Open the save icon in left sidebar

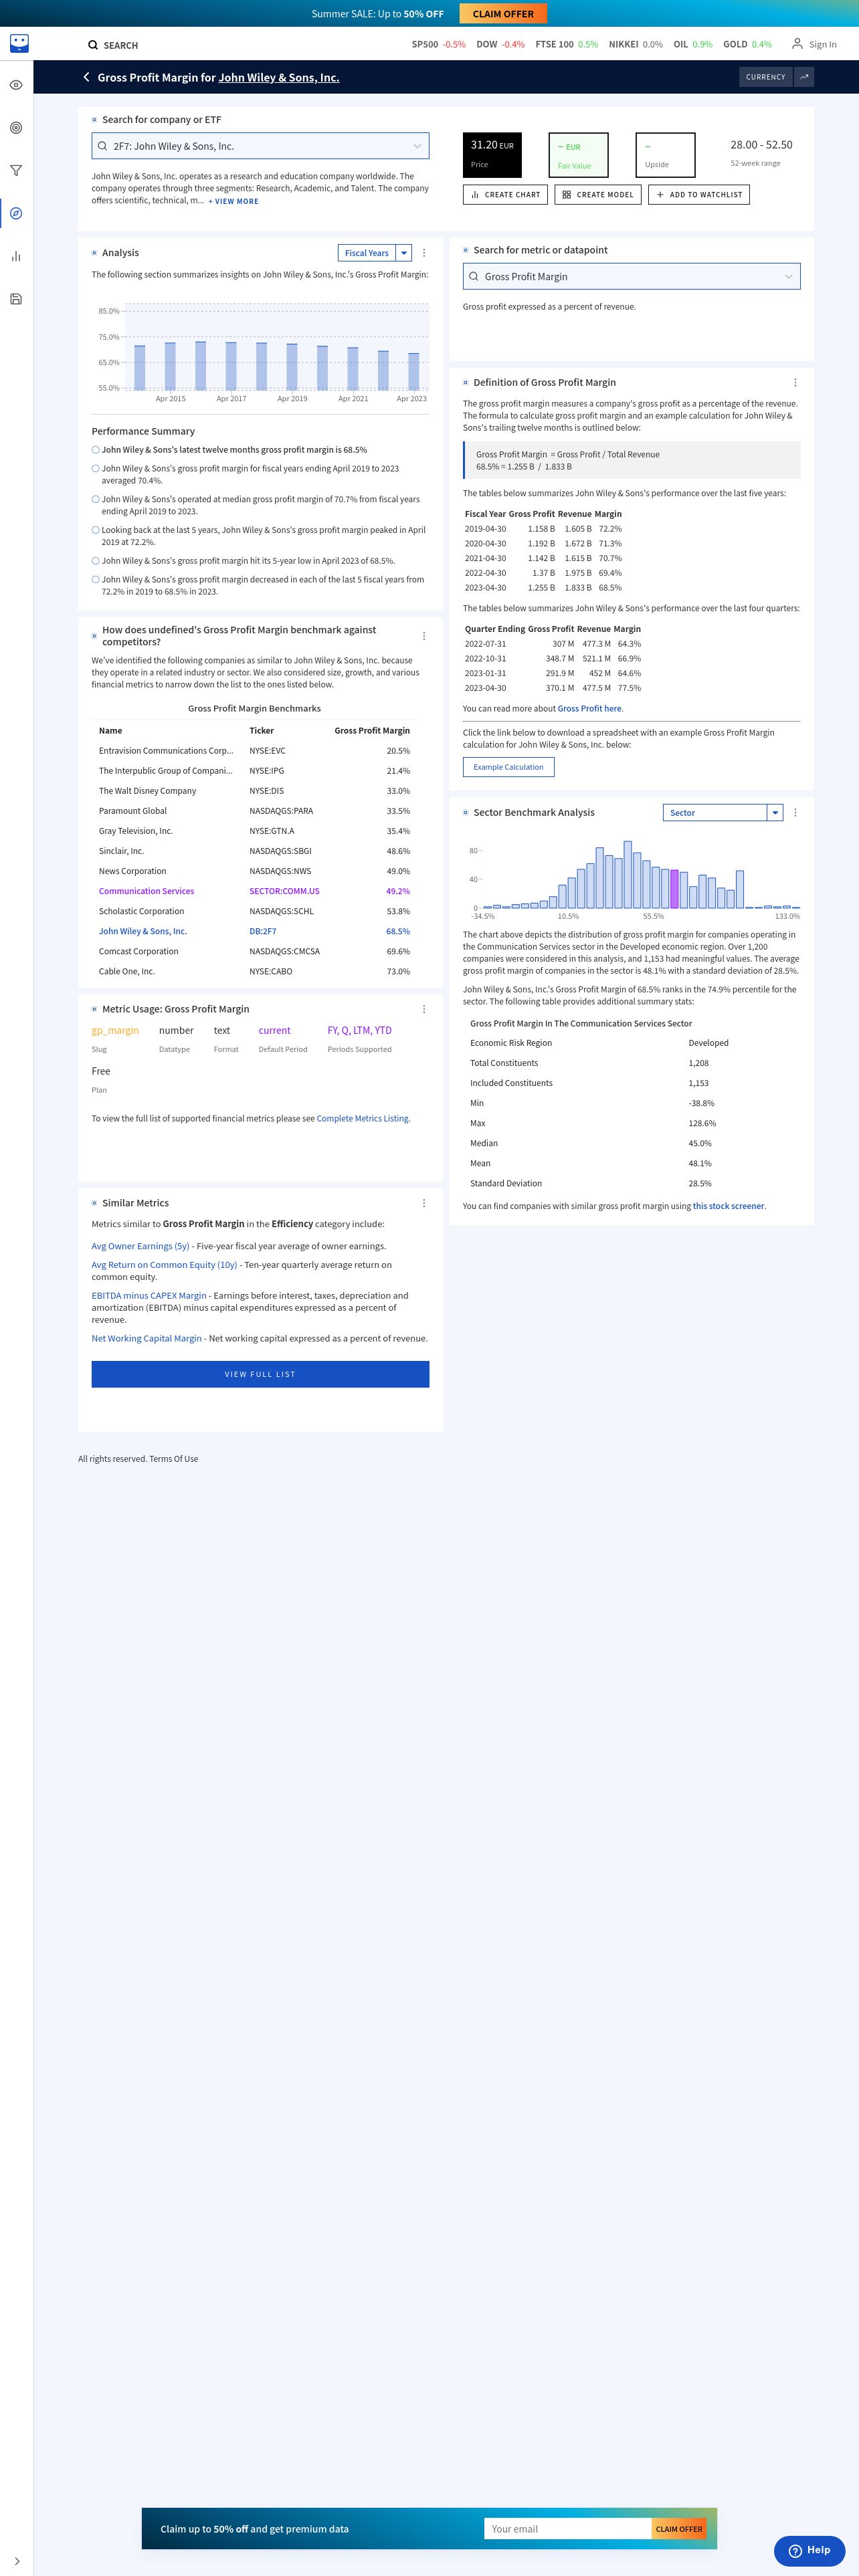[x=16, y=299]
